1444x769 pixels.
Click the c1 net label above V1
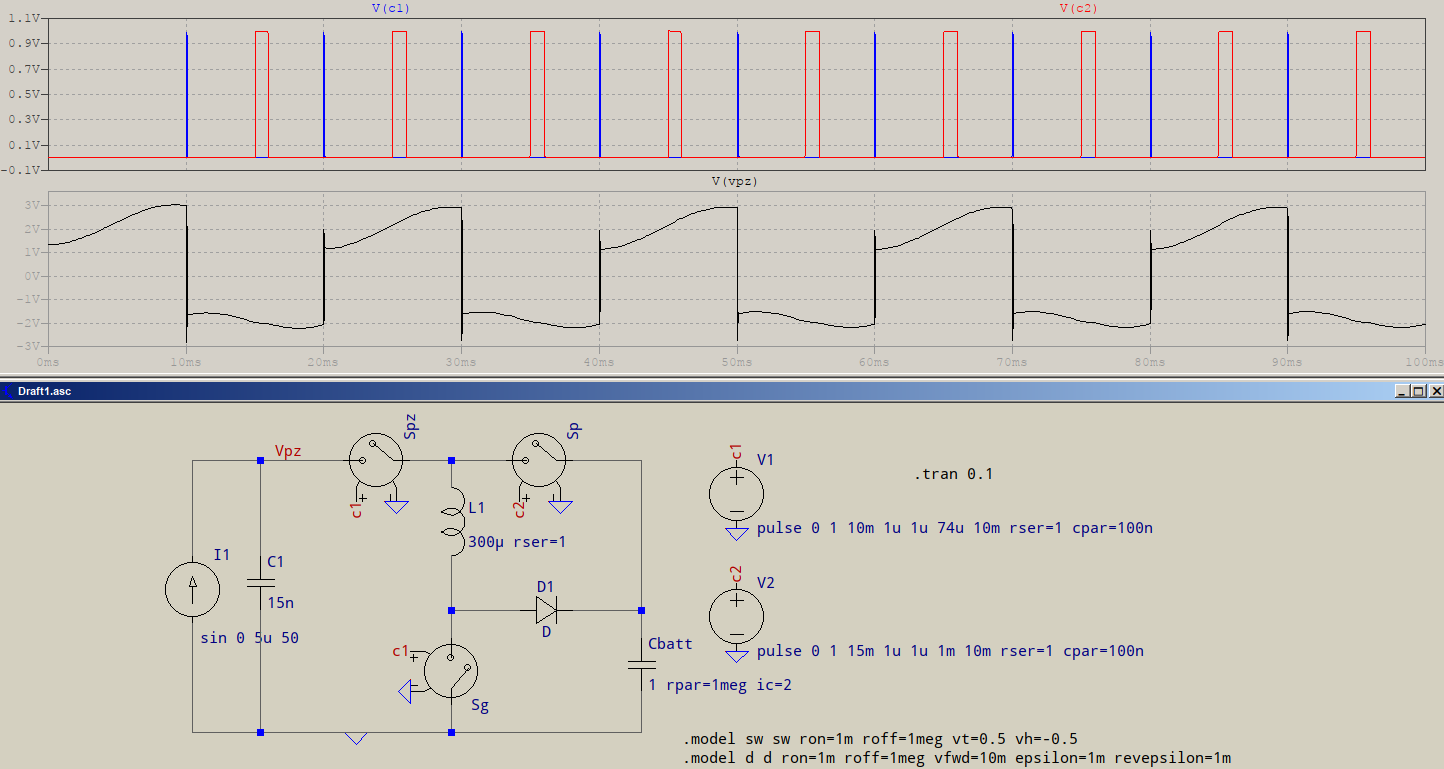coord(735,451)
